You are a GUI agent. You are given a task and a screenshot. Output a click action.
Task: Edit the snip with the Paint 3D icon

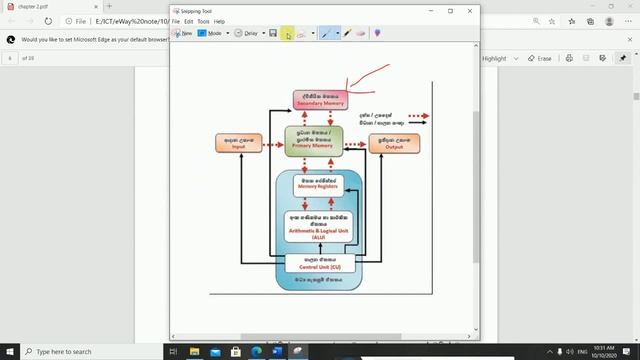378,33
